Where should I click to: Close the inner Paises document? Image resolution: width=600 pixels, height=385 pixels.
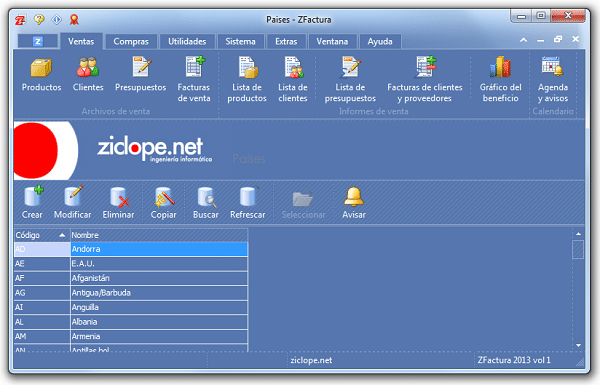coord(575,39)
